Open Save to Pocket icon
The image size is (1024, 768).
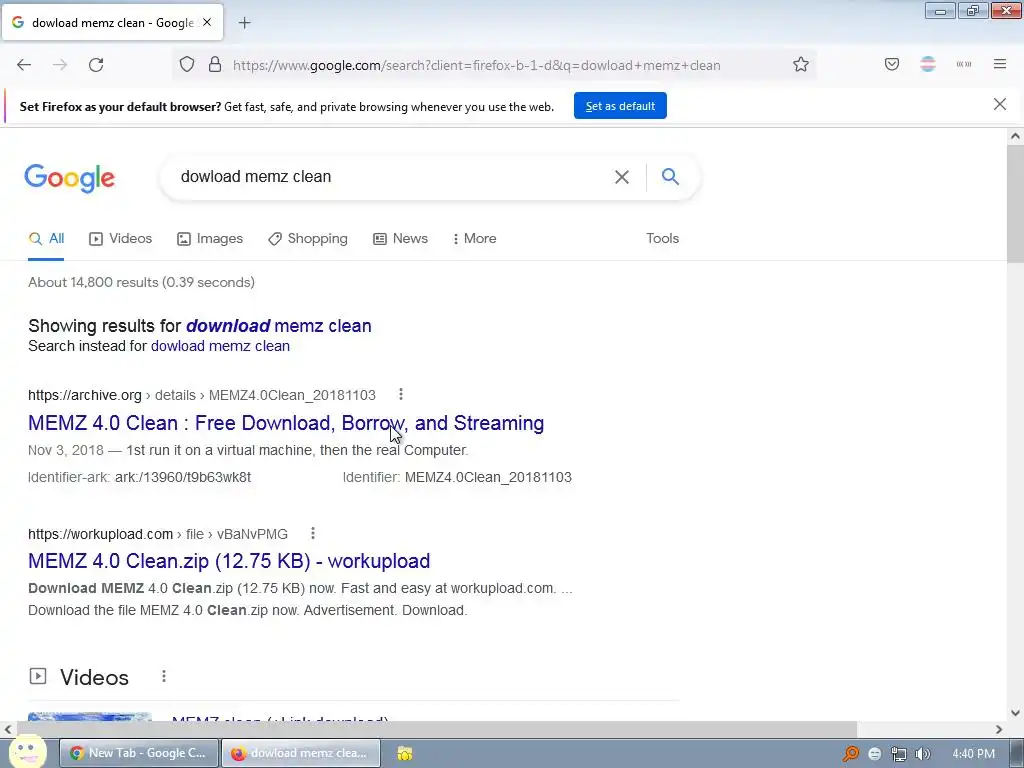892,65
